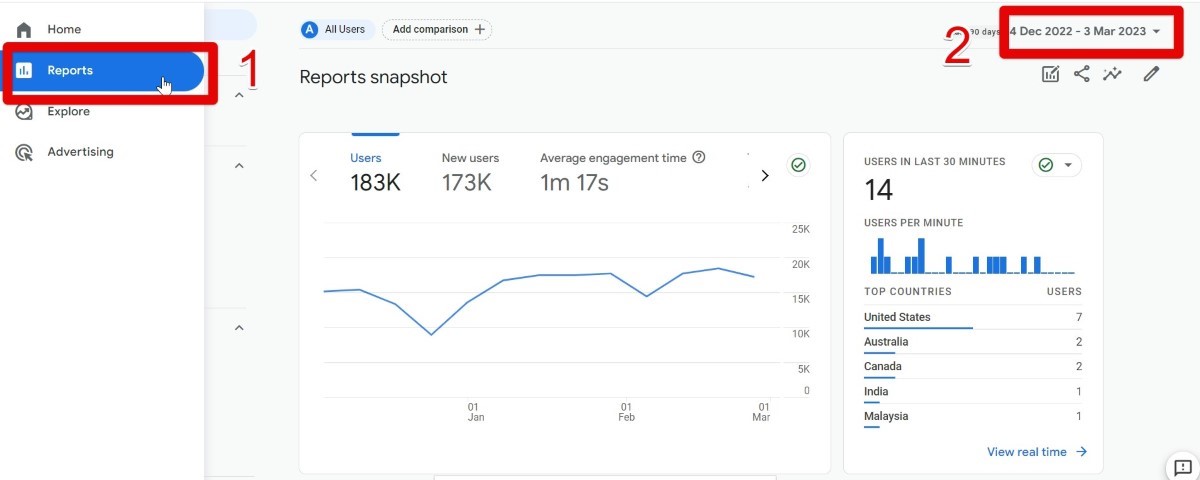Click USERS IN LAST 30 MINUTES label
This screenshot has width=1200, height=480.
[x=935, y=161]
